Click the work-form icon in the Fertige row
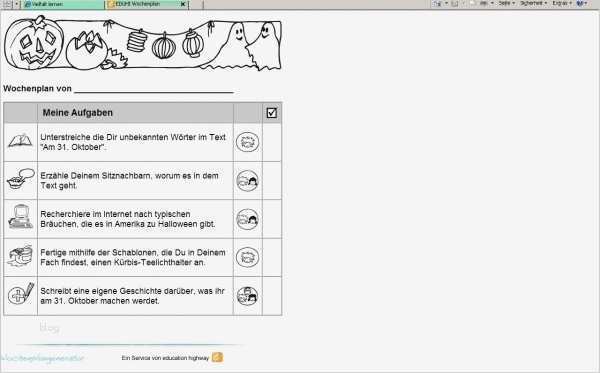Image resolution: width=600 pixels, height=373 pixels. pos(248,257)
